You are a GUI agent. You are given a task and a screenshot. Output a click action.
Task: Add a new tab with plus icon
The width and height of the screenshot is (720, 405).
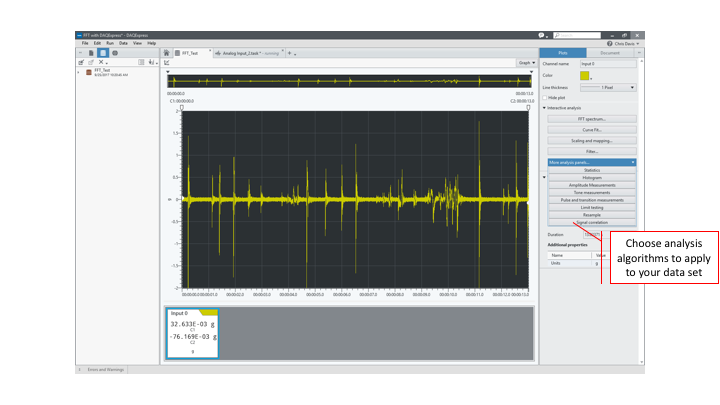coord(291,52)
